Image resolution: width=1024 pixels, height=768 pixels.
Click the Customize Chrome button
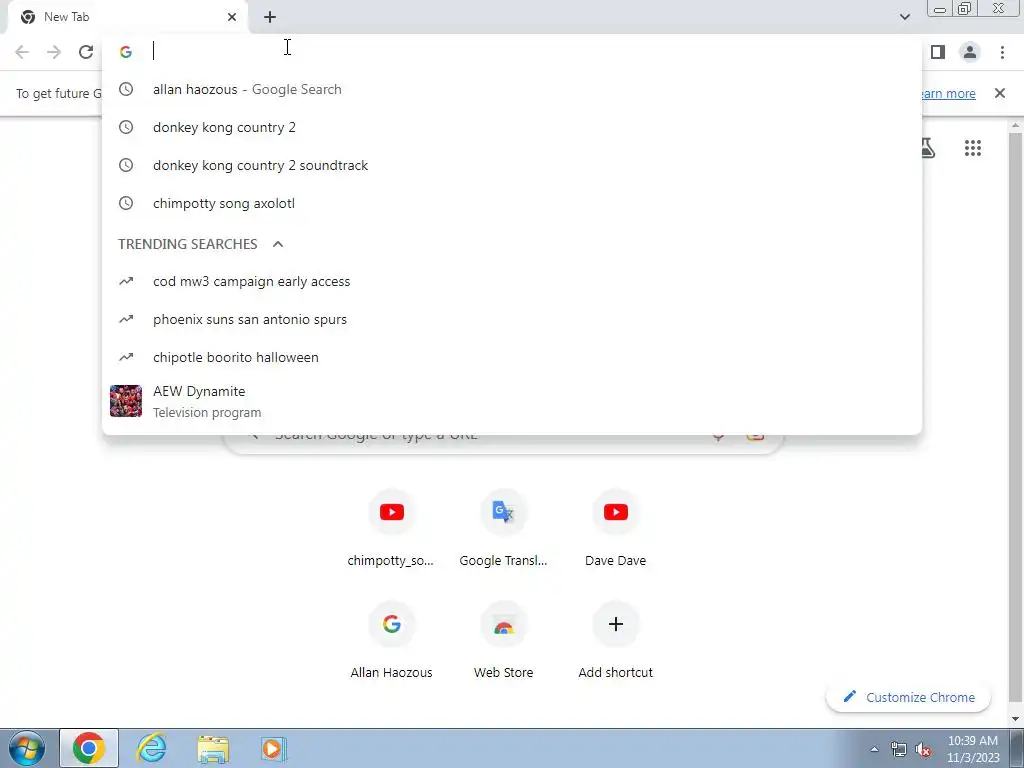pyautogui.click(x=908, y=697)
